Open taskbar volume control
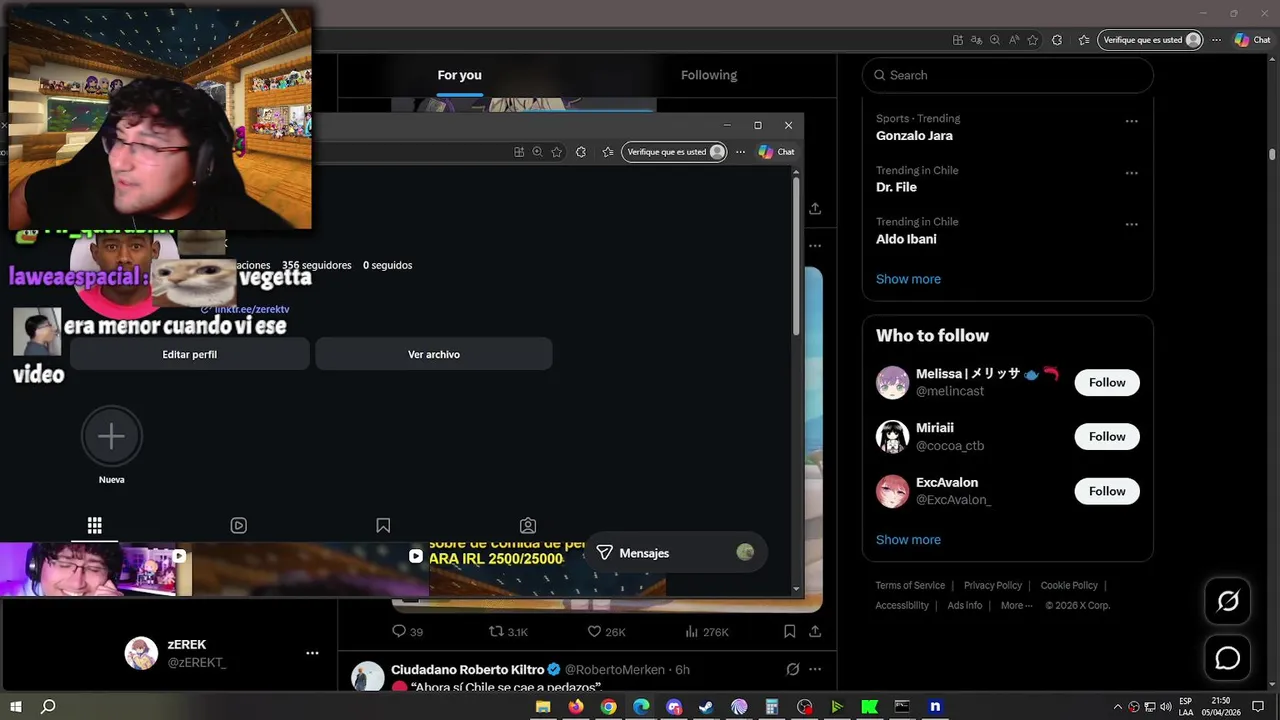Screen dimensions: 1280x720 [x=1165, y=707]
